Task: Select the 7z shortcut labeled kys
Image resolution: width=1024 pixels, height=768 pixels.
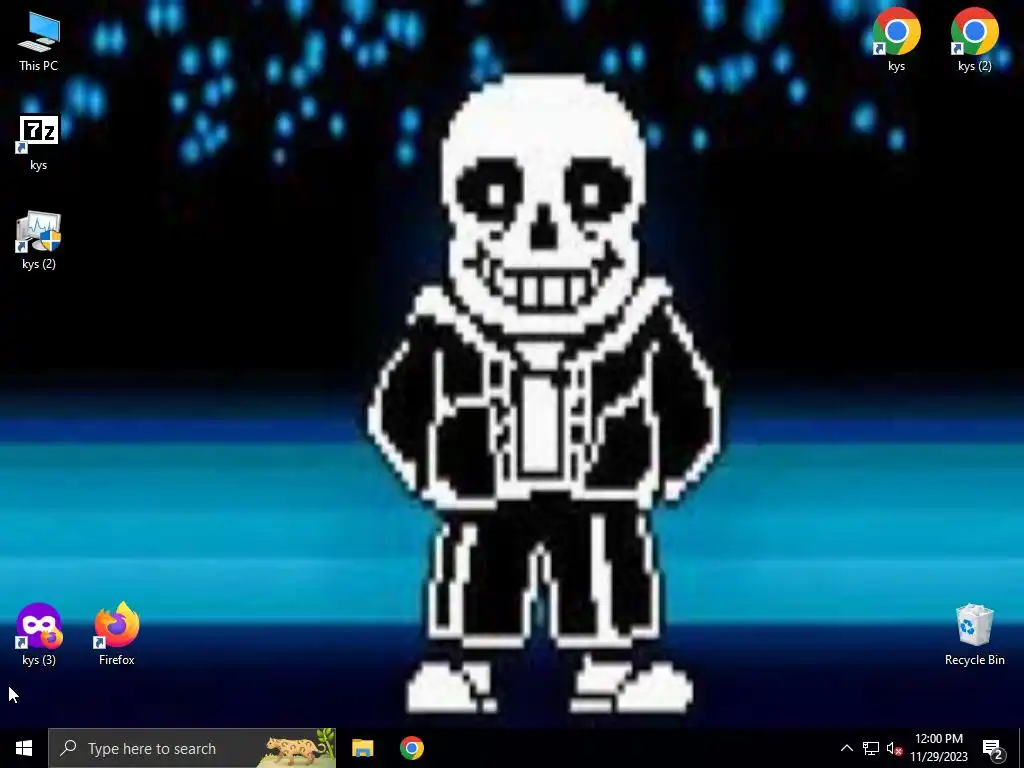Action: tap(39, 142)
